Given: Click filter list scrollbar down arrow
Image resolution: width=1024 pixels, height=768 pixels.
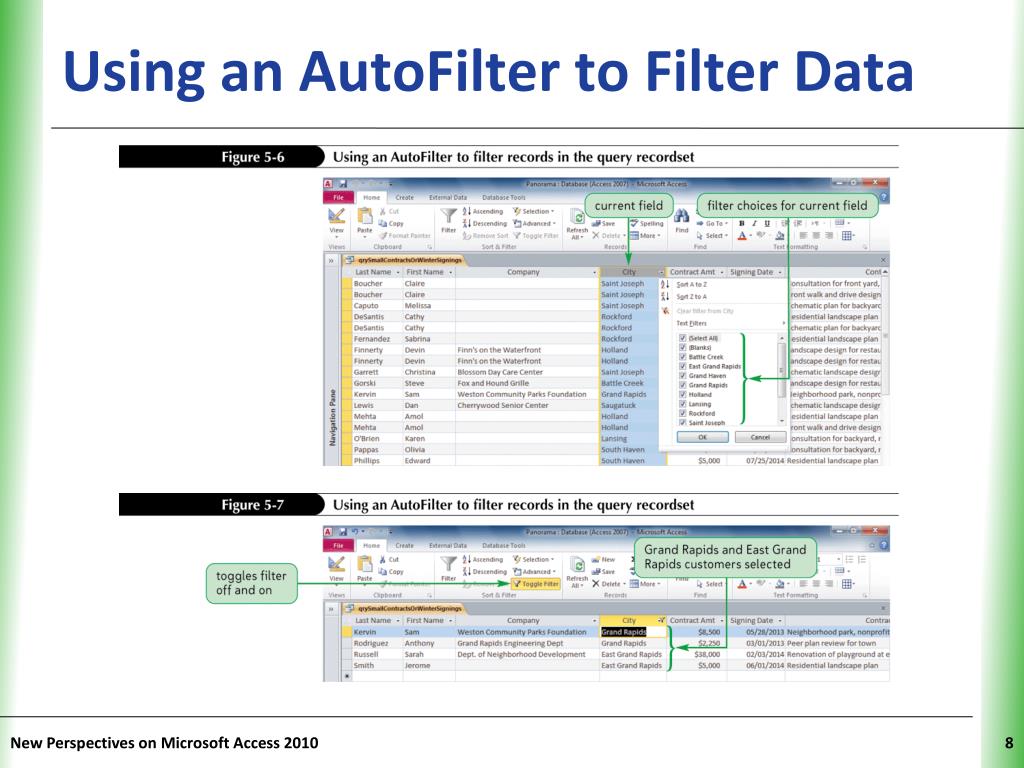Looking at the screenshot, I should point(781,422).
